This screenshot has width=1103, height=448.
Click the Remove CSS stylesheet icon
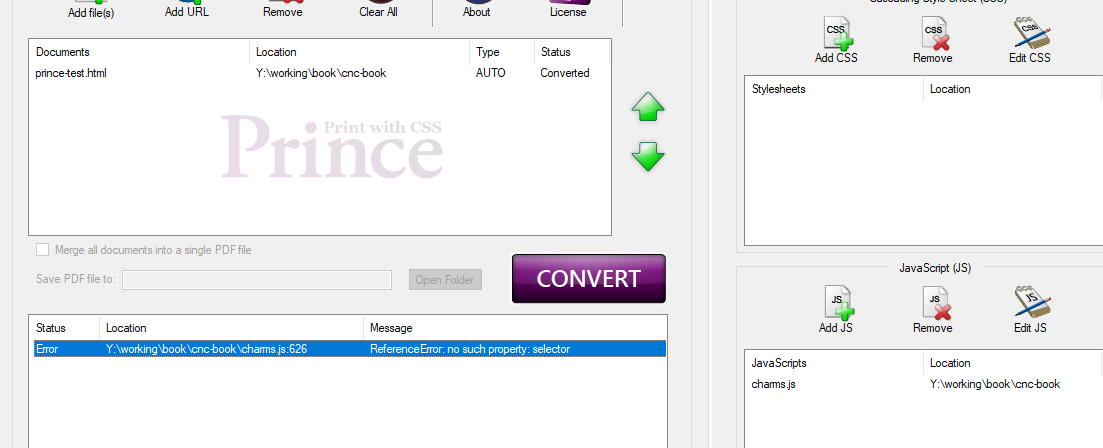[932, 38]
